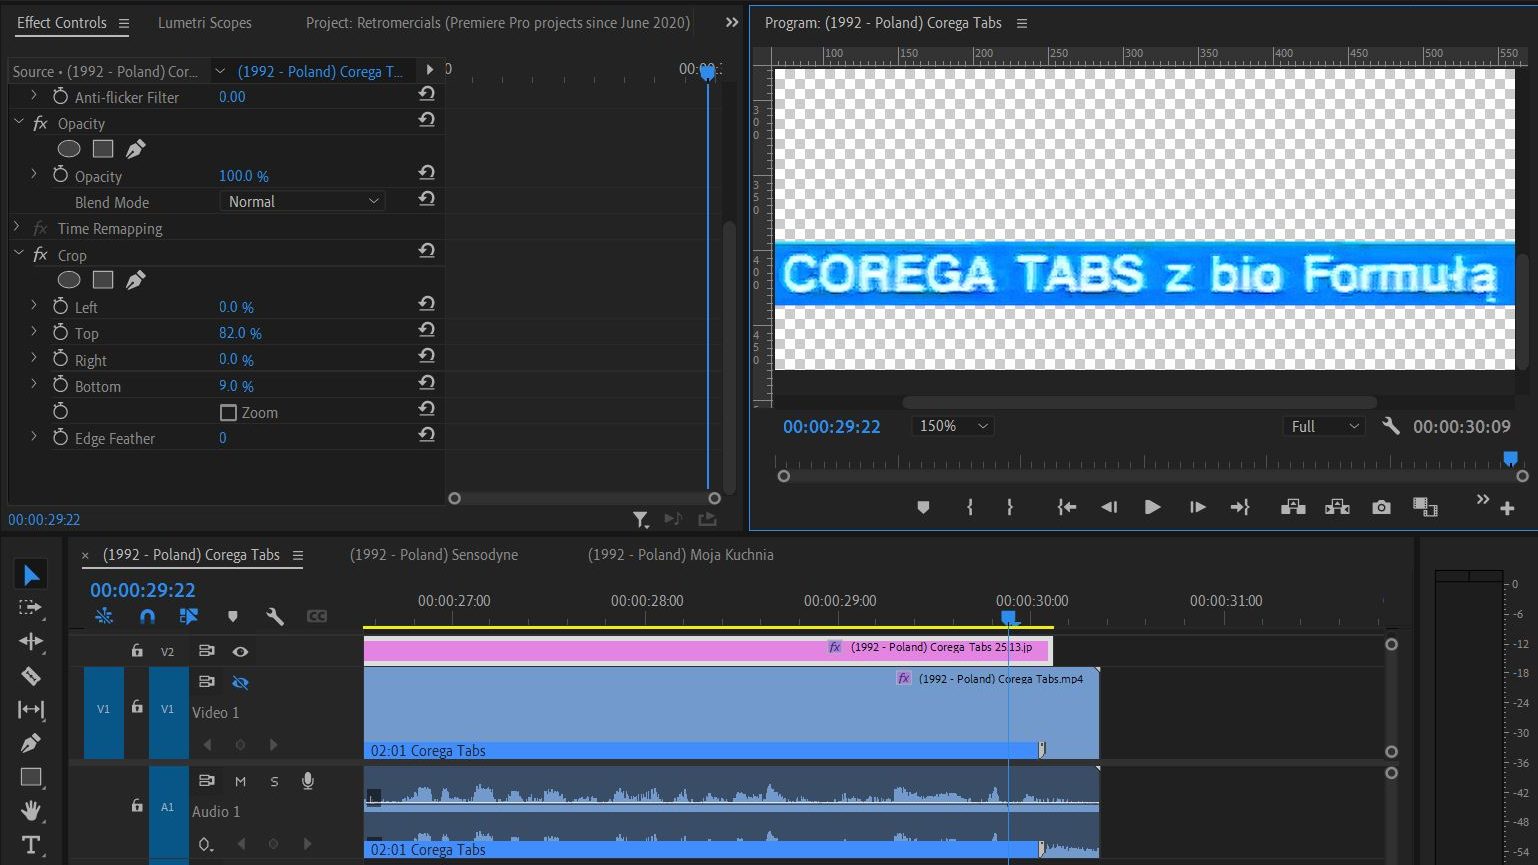Go to In point
This screenshot has height=865, width=1538.
[x=1067, y=508]
